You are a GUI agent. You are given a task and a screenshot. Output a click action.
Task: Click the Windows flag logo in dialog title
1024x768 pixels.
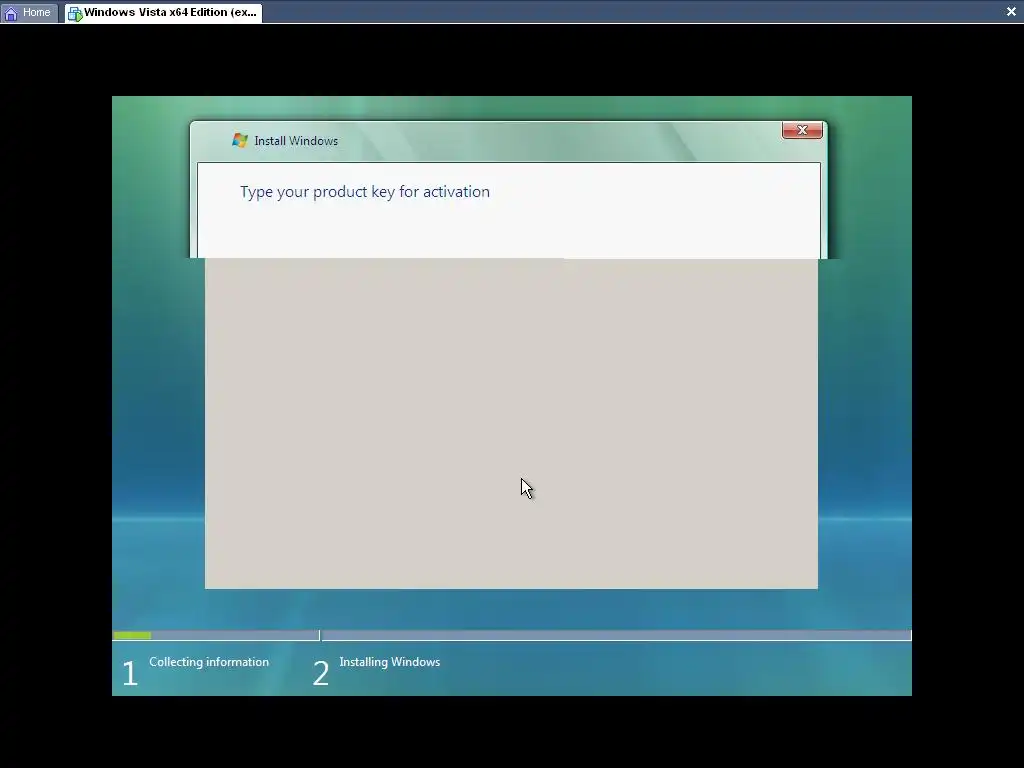[x=240, y=140]
